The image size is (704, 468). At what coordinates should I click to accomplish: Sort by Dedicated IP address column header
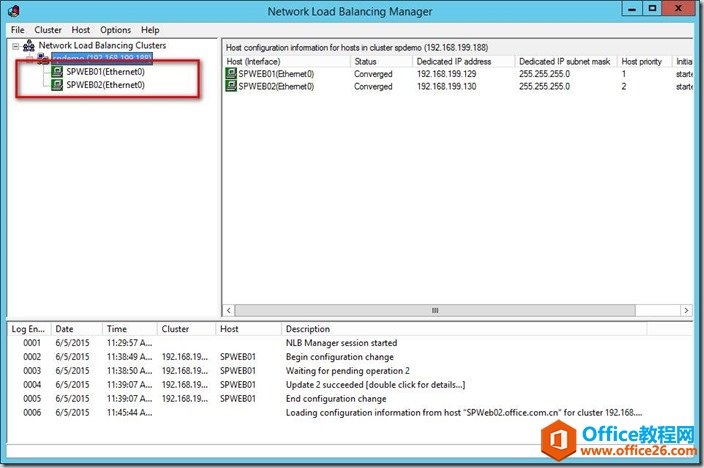[x=463, y=62]
